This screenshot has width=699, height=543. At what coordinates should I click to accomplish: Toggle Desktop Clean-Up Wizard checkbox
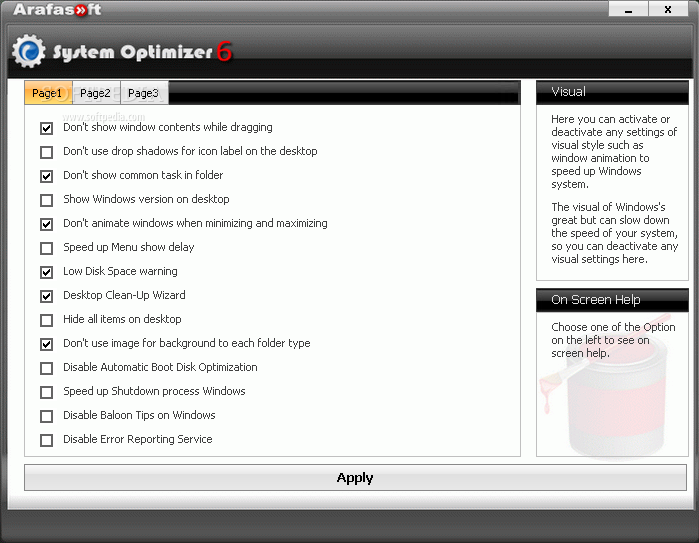coord(46,296)
